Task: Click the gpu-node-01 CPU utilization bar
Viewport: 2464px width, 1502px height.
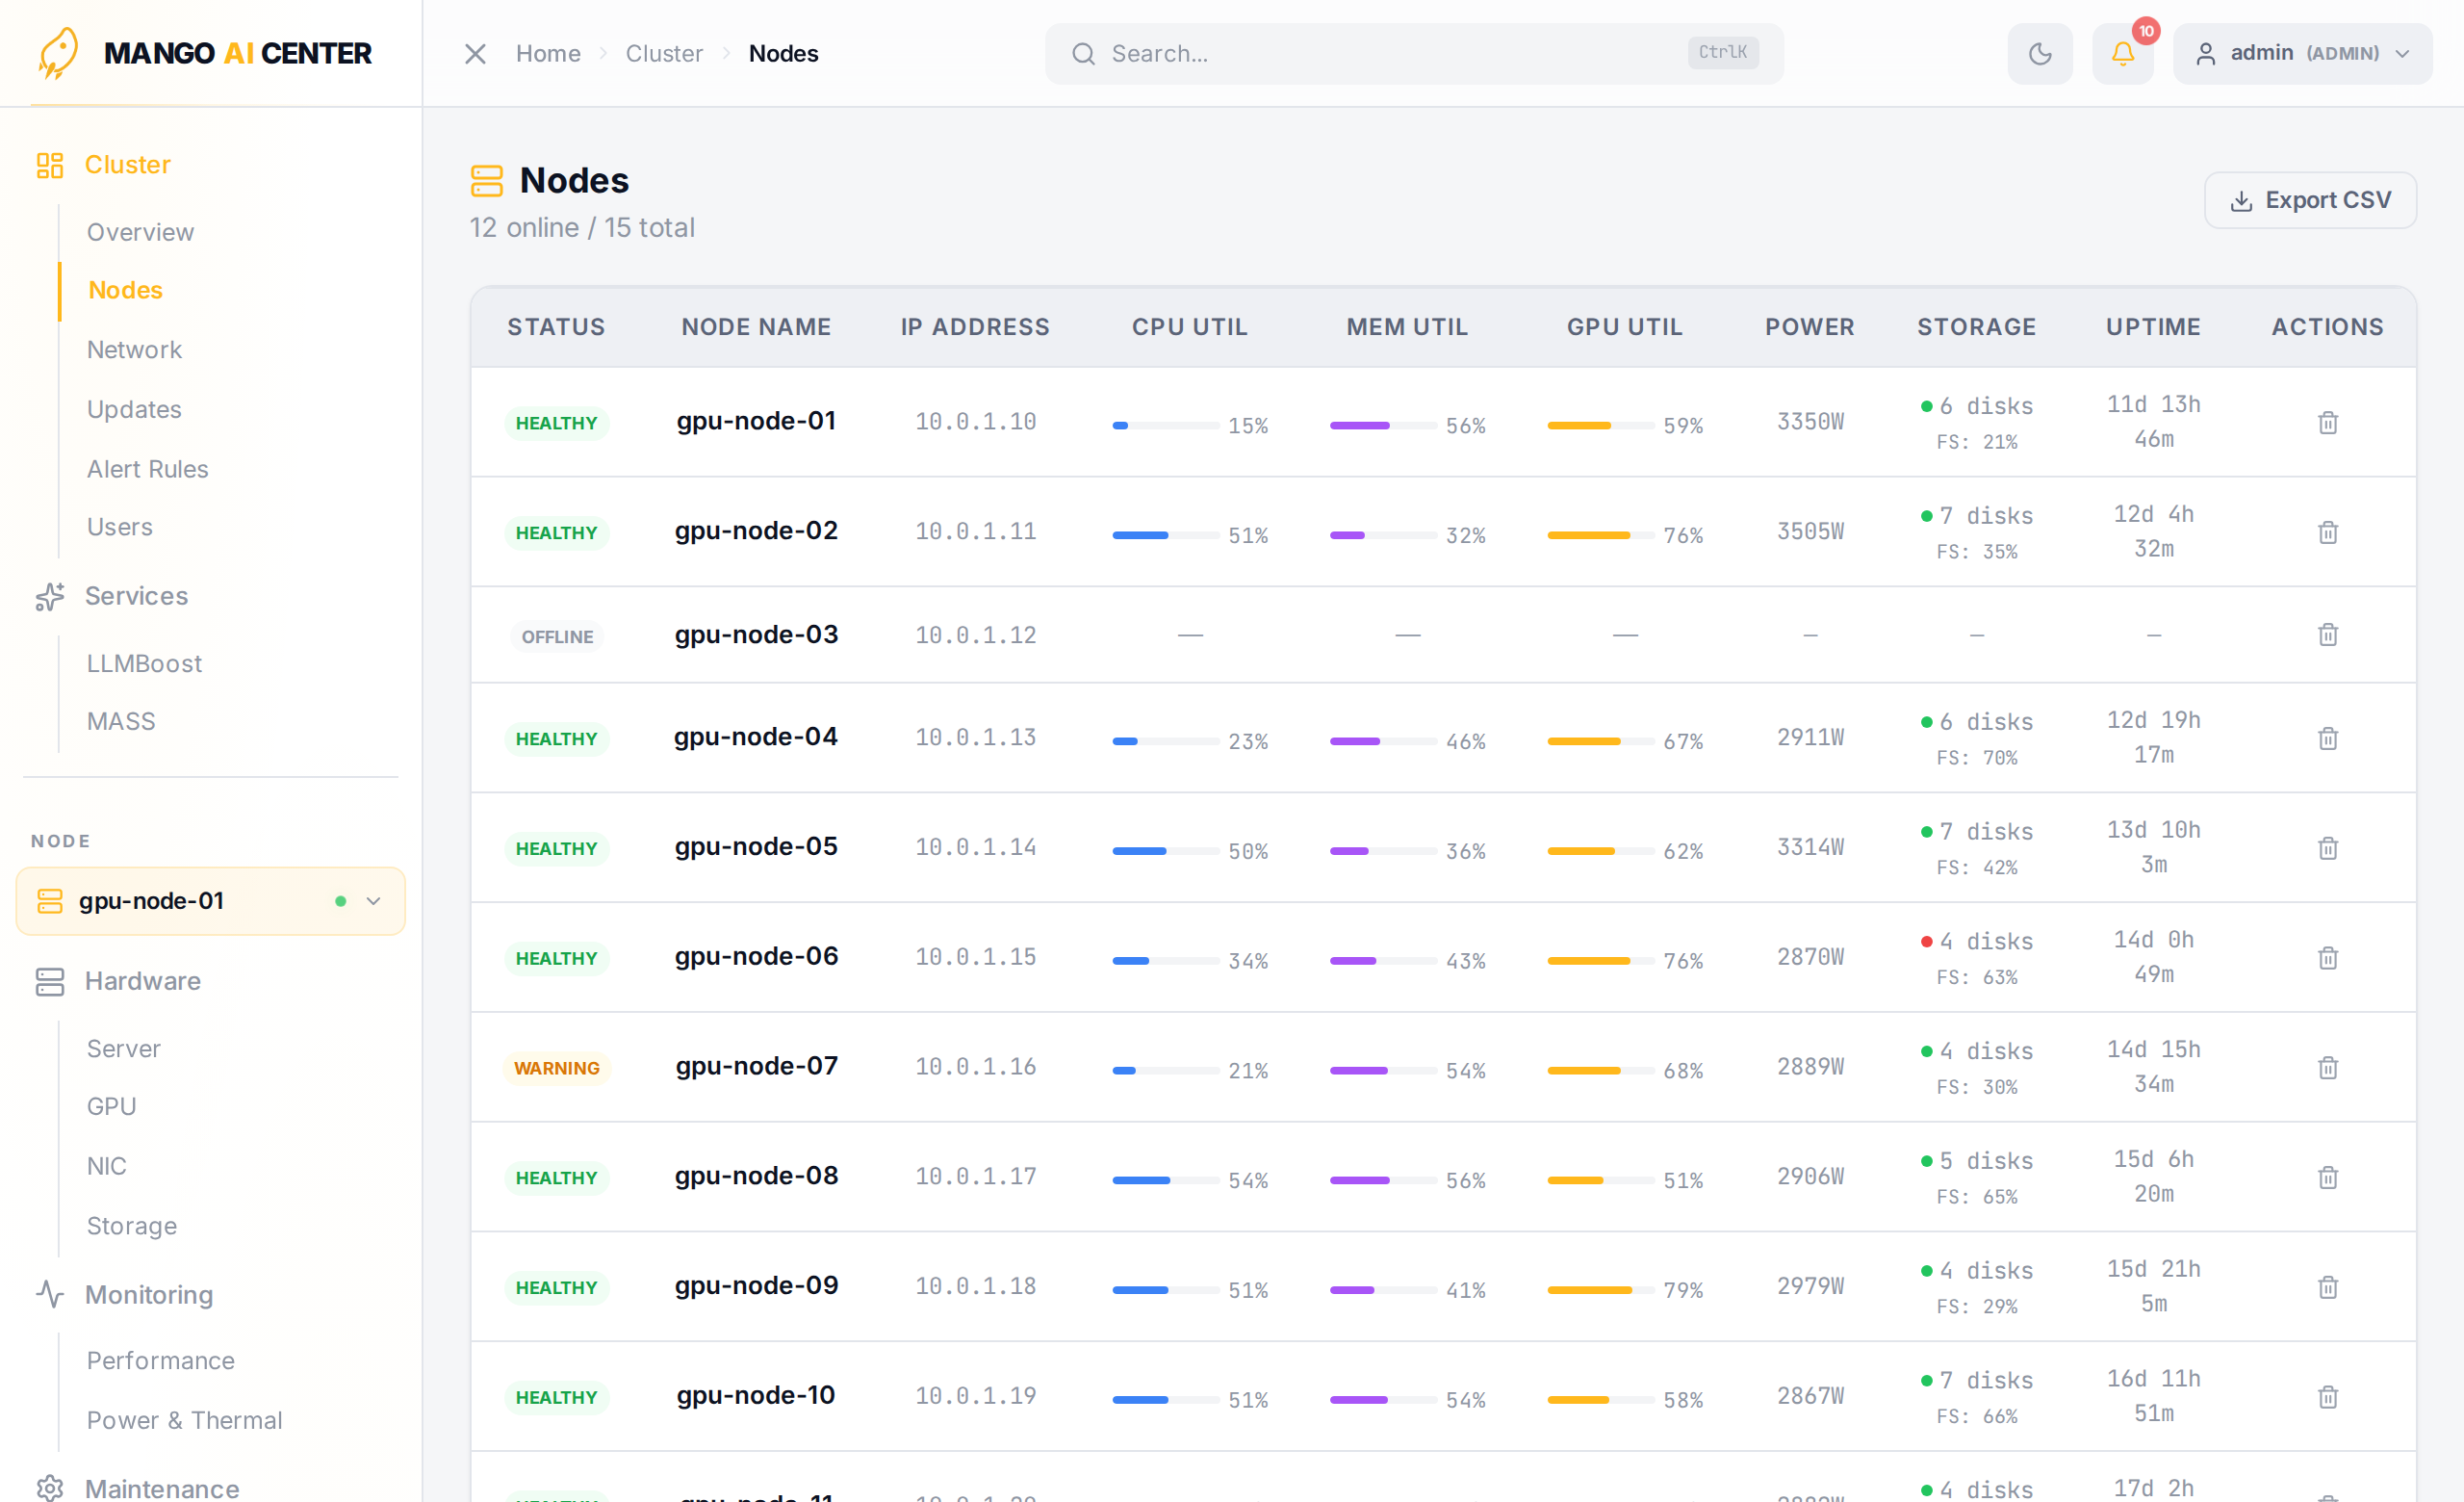Action: [1165, 426]
